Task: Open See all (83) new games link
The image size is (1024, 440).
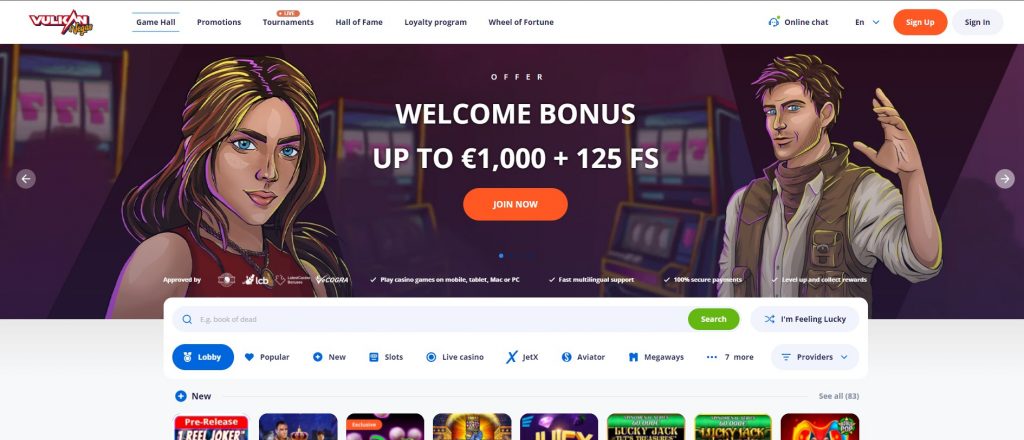Action: coord(839,396)
